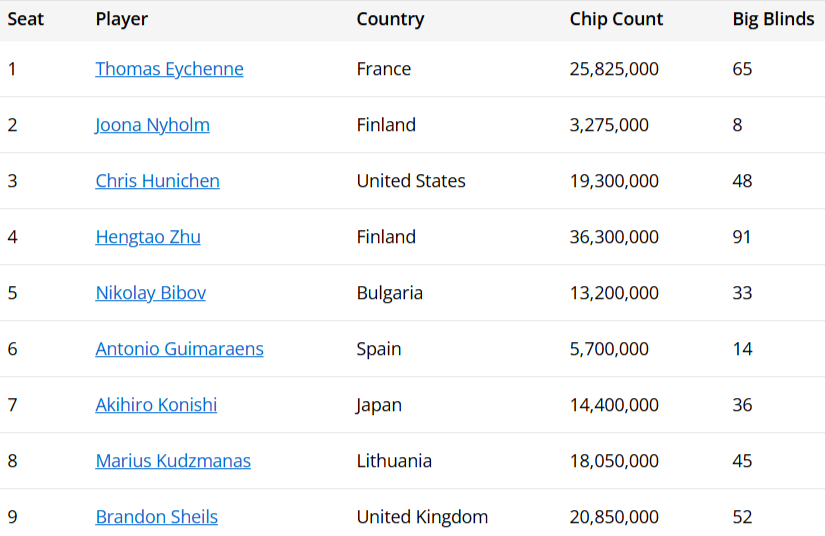
Task: Open Thomas Eychenne's player profile link
Action: coord(169,69)
